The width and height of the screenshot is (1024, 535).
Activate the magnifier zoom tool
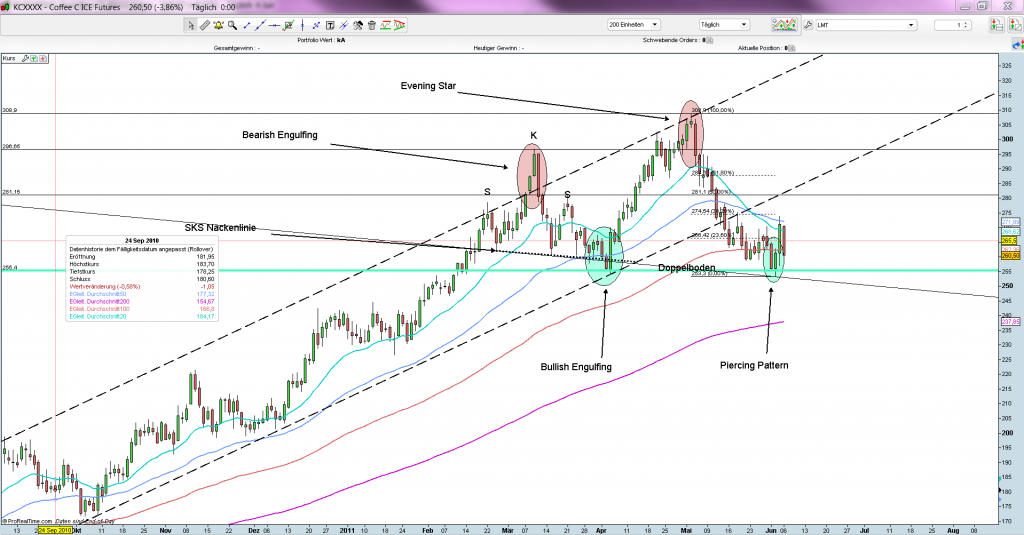click(231, 25)
